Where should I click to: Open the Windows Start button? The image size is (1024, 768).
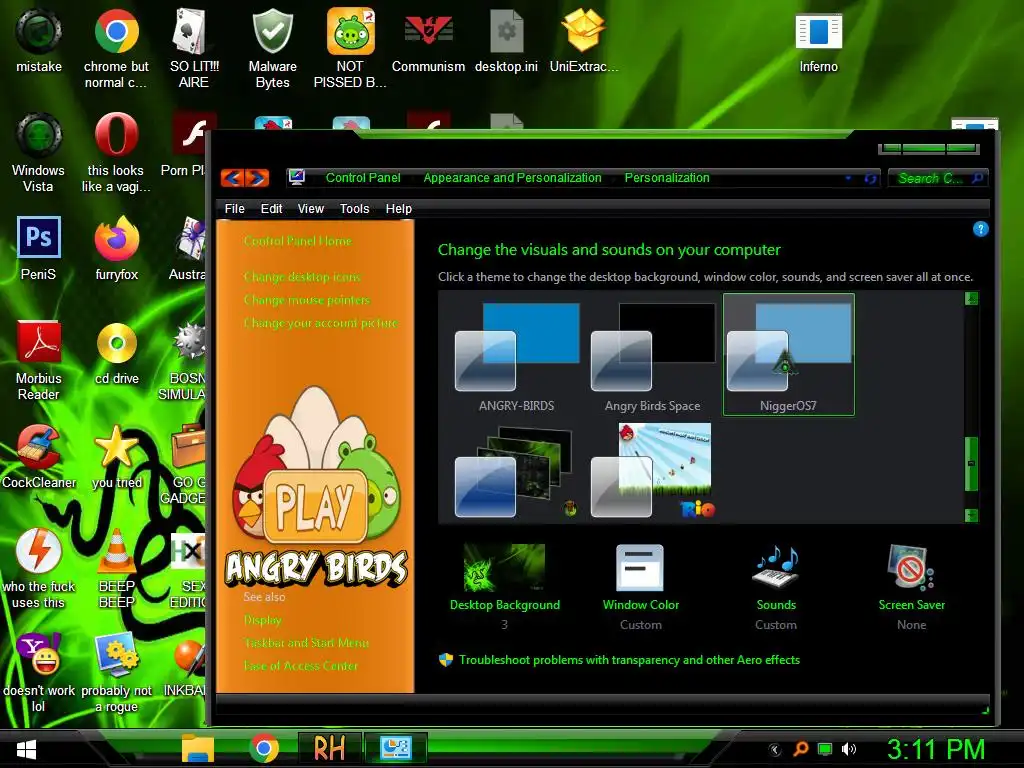pos(26,749)
